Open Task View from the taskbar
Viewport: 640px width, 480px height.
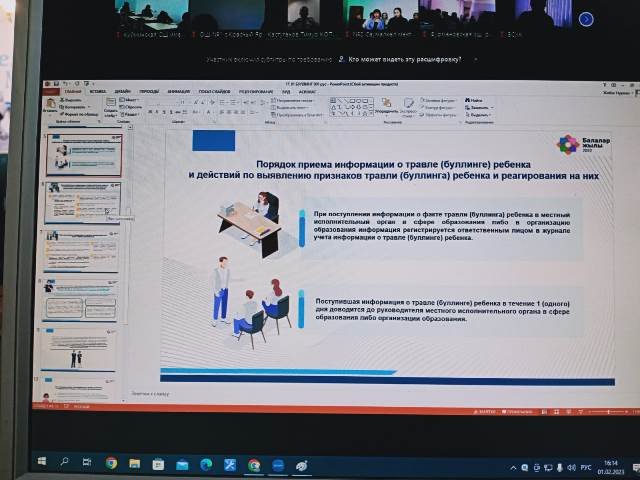87,462
